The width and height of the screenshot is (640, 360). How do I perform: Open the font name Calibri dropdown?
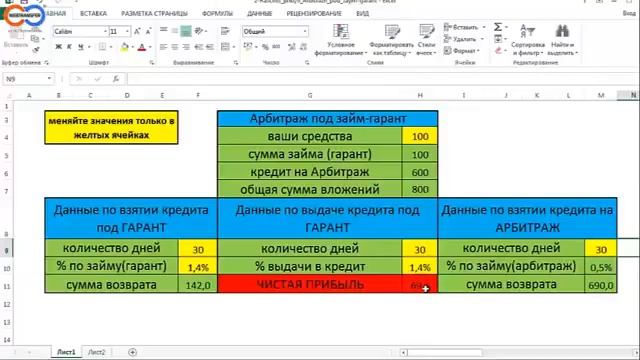pos(105,31)
